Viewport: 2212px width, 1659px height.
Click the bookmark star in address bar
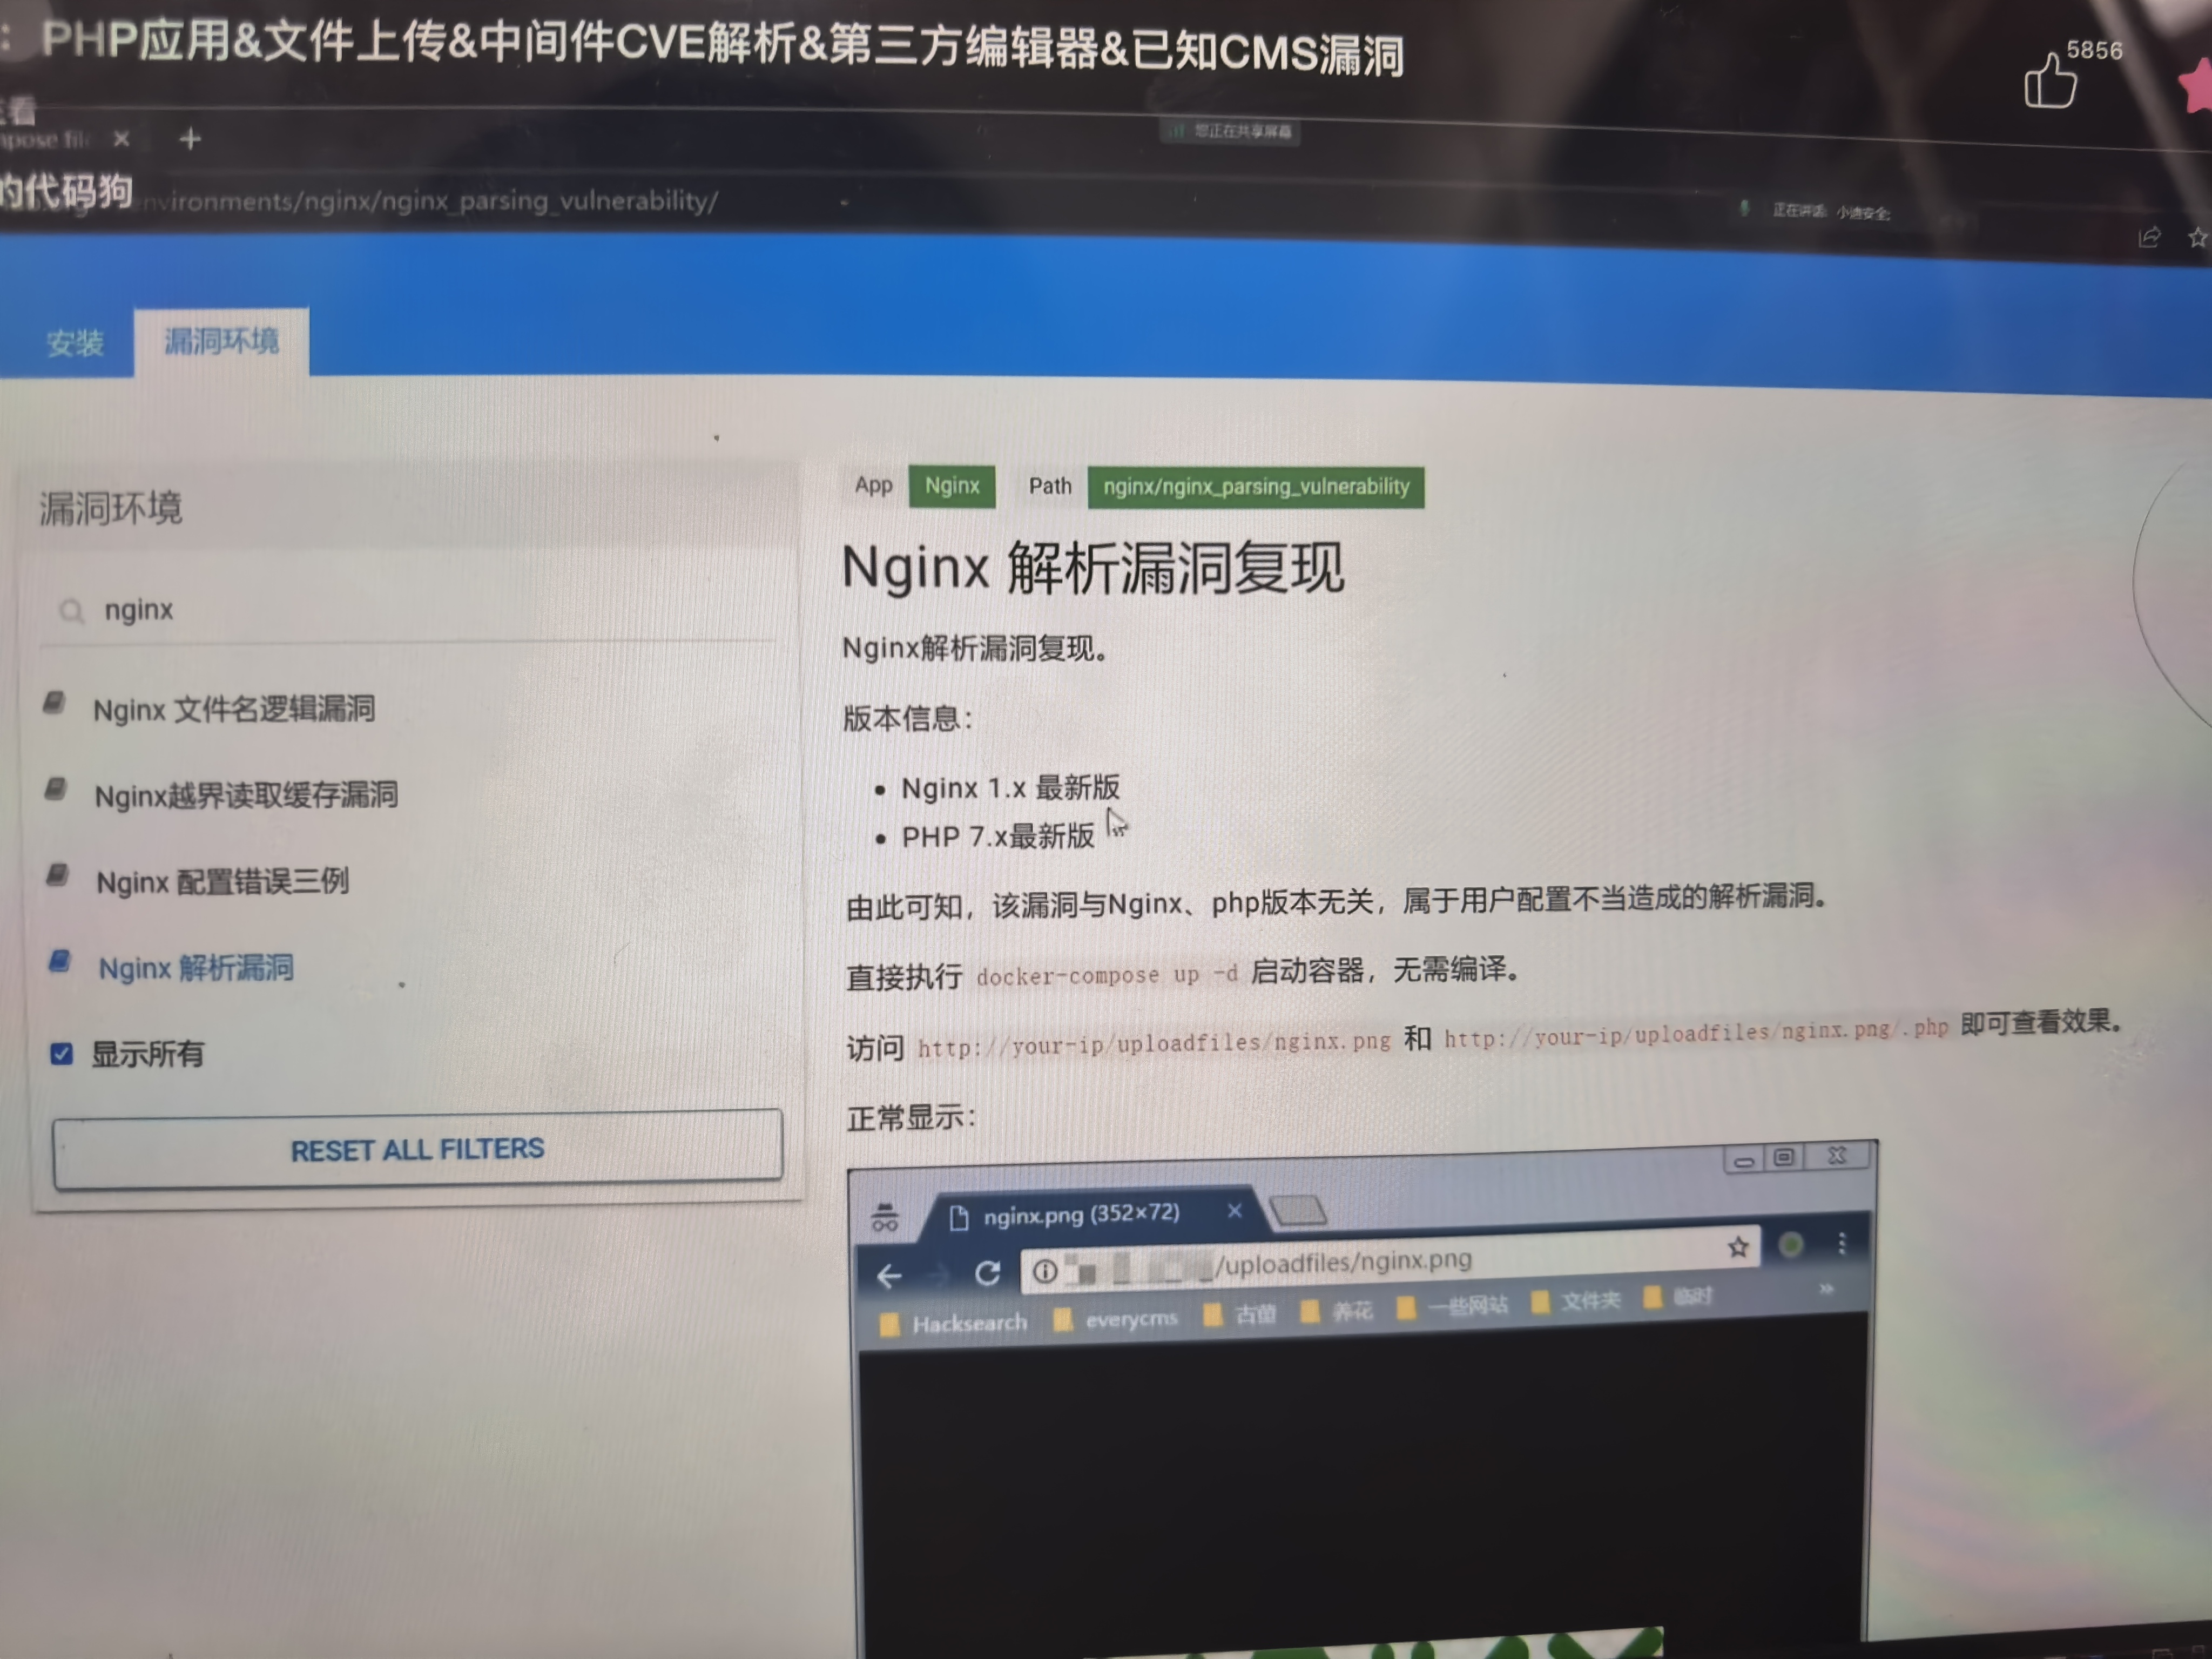[2197, 238]
